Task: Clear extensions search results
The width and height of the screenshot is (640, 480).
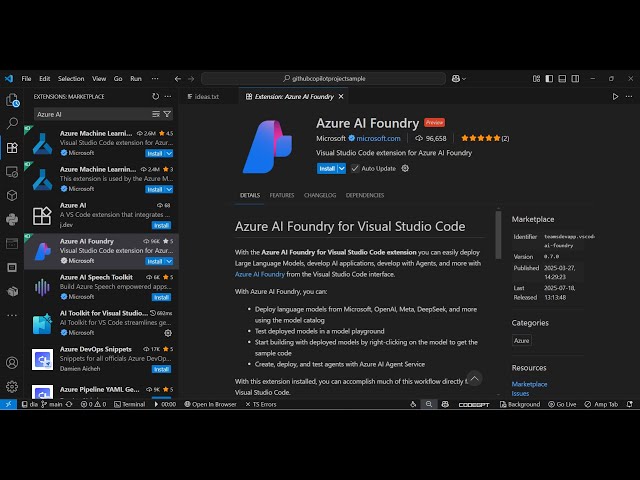Action: point(156,114)
